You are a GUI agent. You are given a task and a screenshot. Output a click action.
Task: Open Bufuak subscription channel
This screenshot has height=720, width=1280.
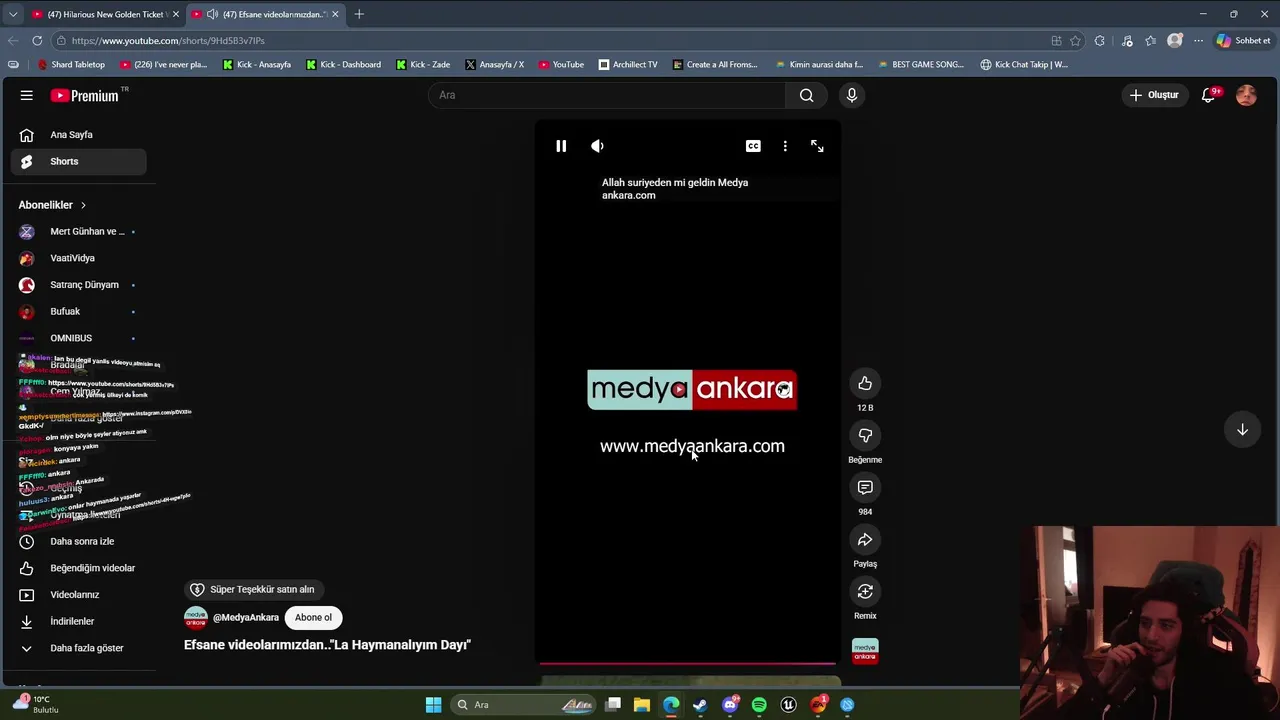(78, 311)
